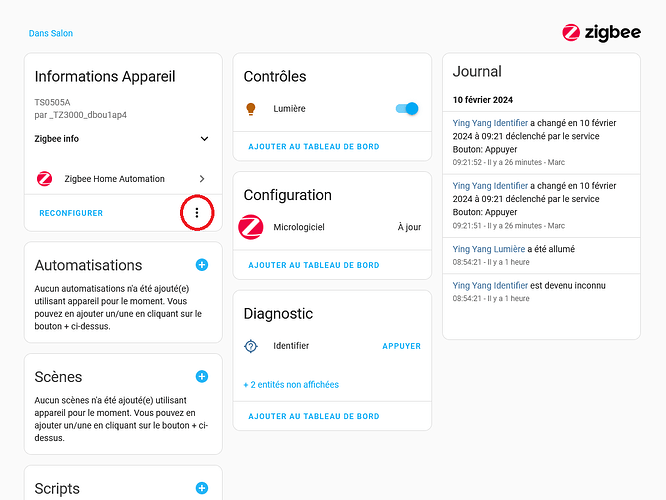Add Contrôles card to tableau de bord

tap(314, 147)
